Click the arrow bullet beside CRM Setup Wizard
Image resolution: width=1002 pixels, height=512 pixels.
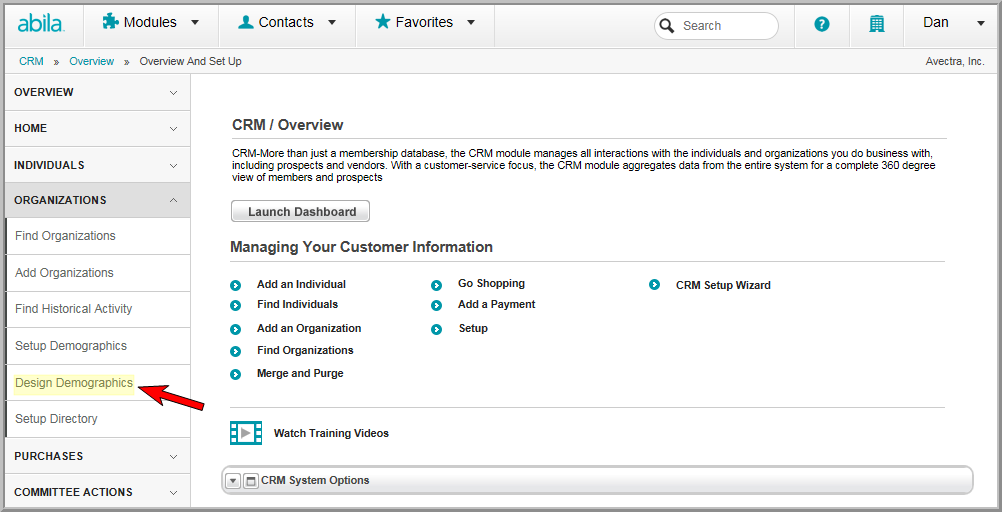pyautogui.click(x=654, y=284)
